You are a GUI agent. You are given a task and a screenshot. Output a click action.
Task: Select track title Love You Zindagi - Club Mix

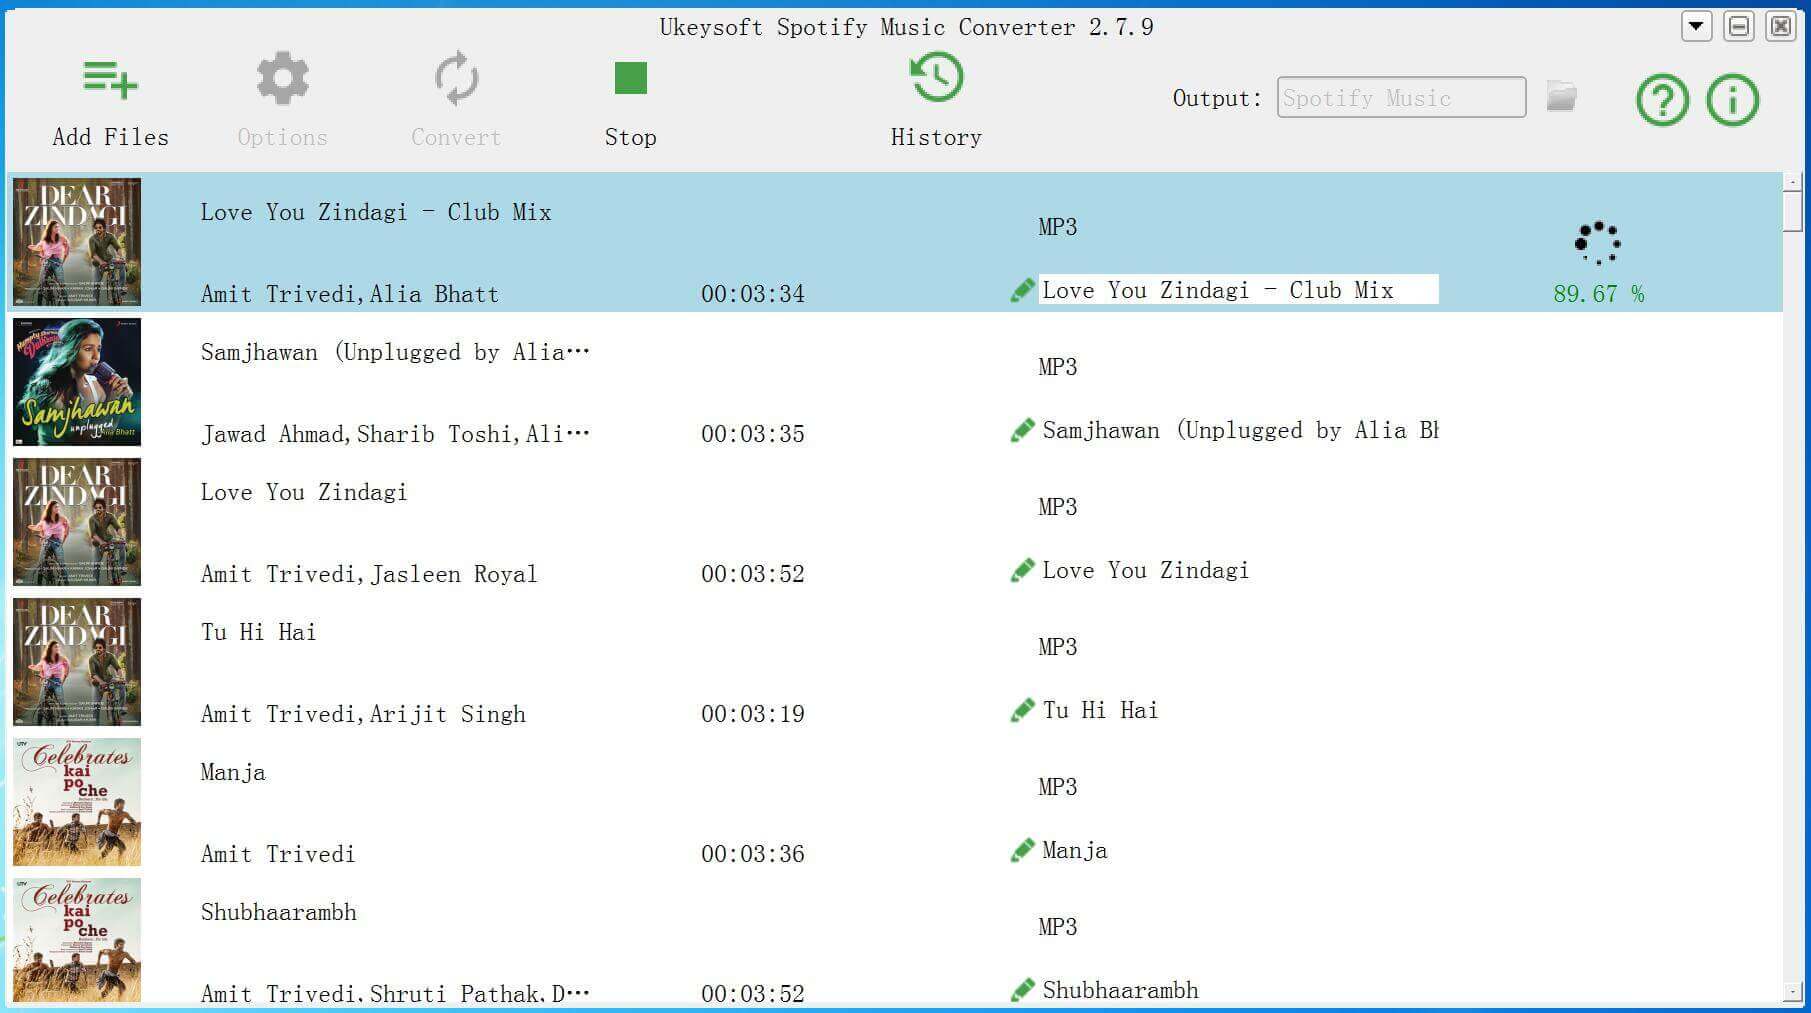(x=376, y=212)
